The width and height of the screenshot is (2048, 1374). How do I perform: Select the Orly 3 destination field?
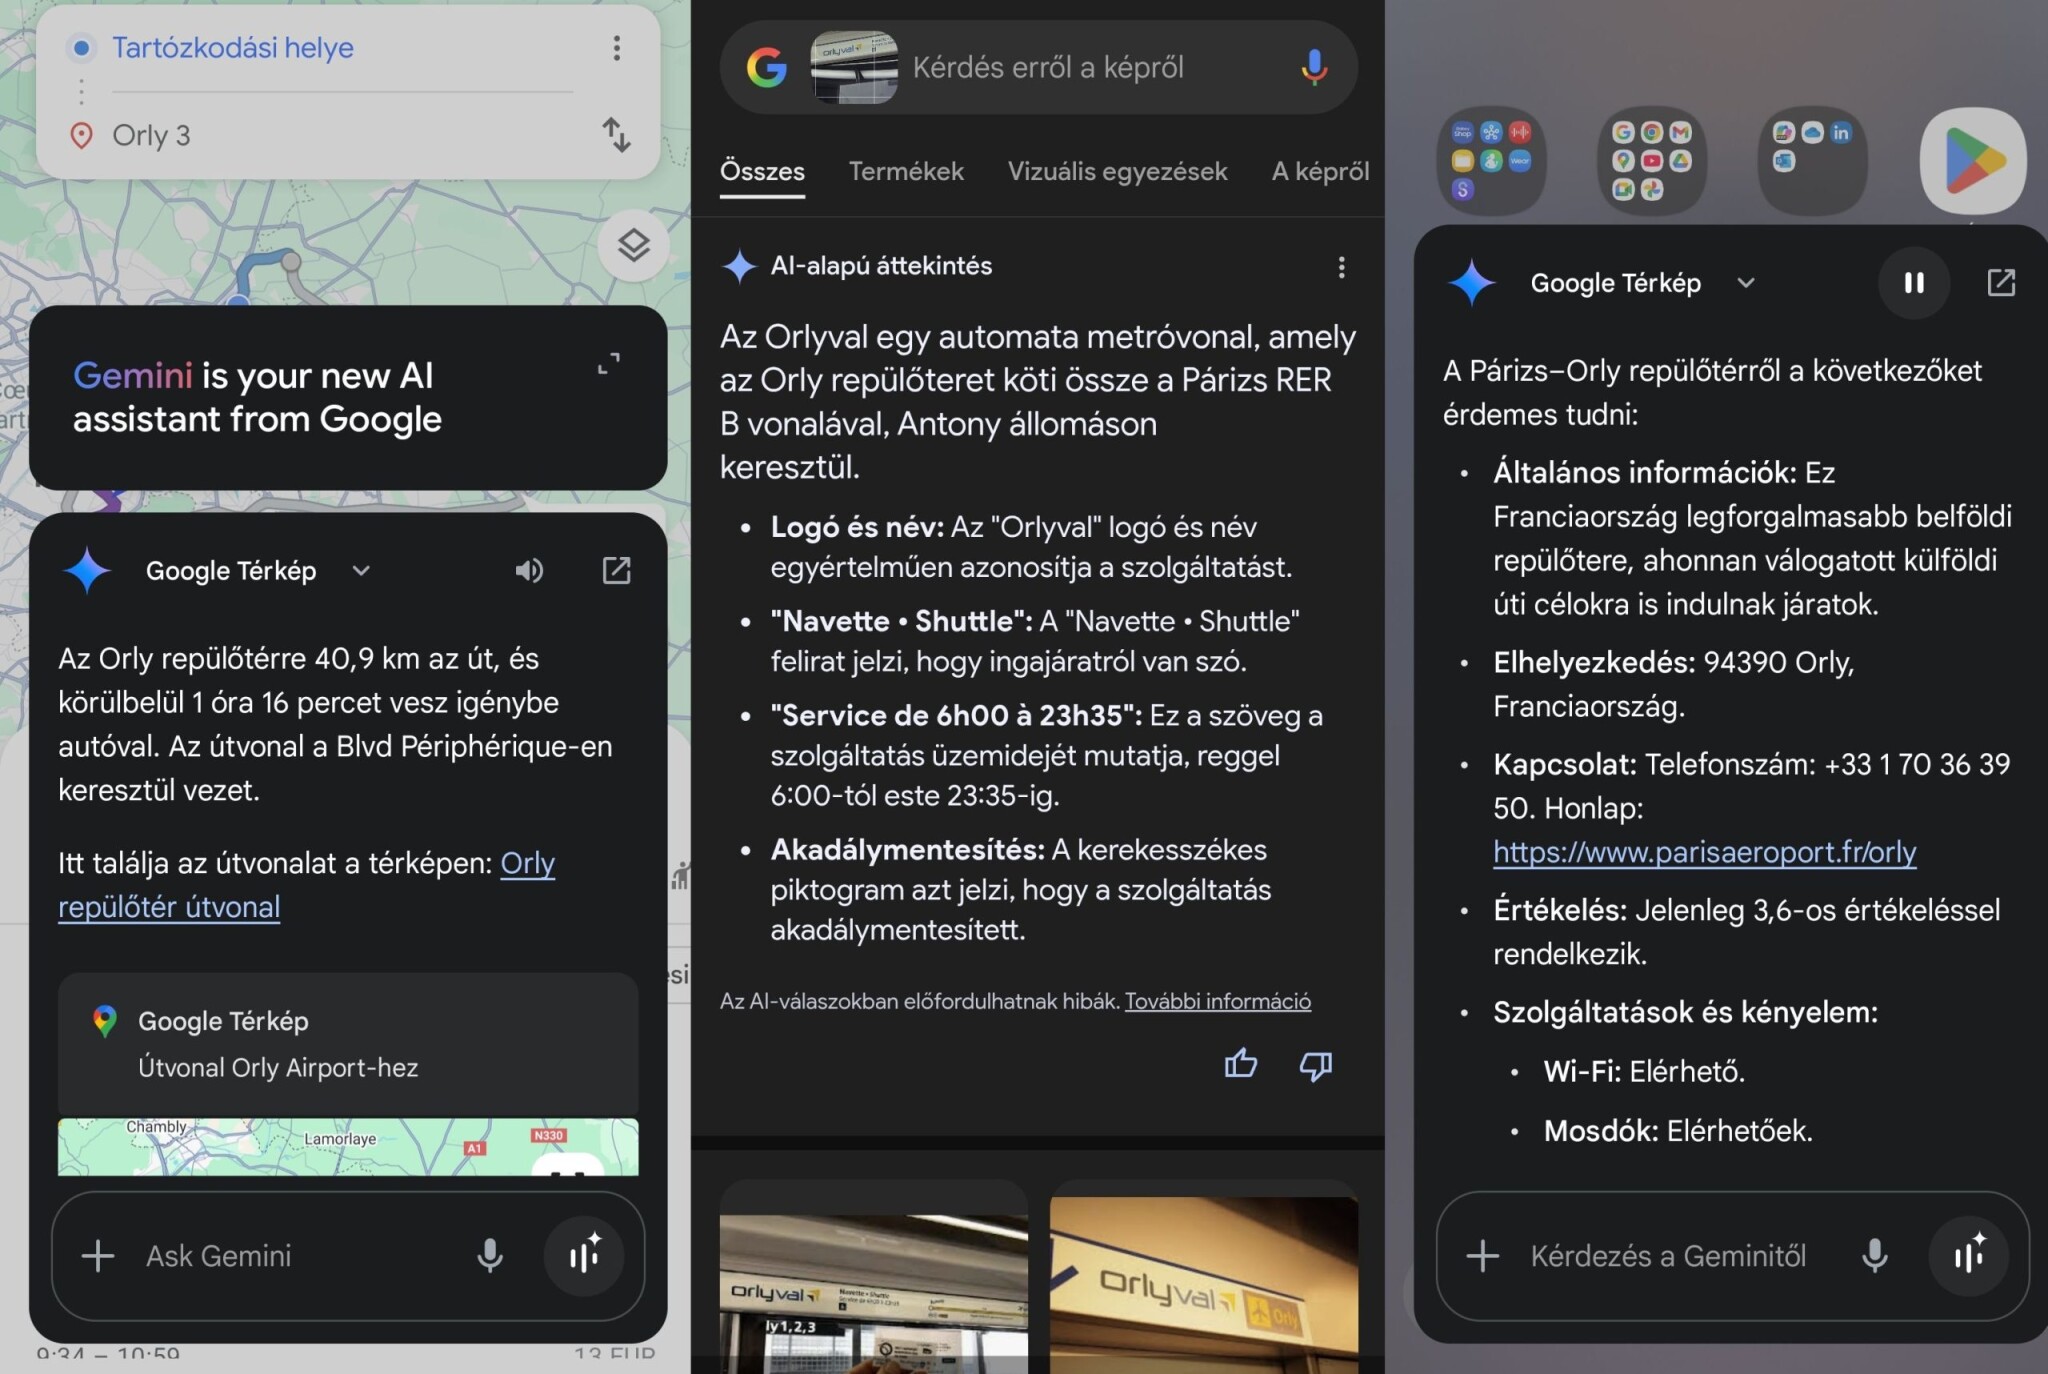(151, 135)
